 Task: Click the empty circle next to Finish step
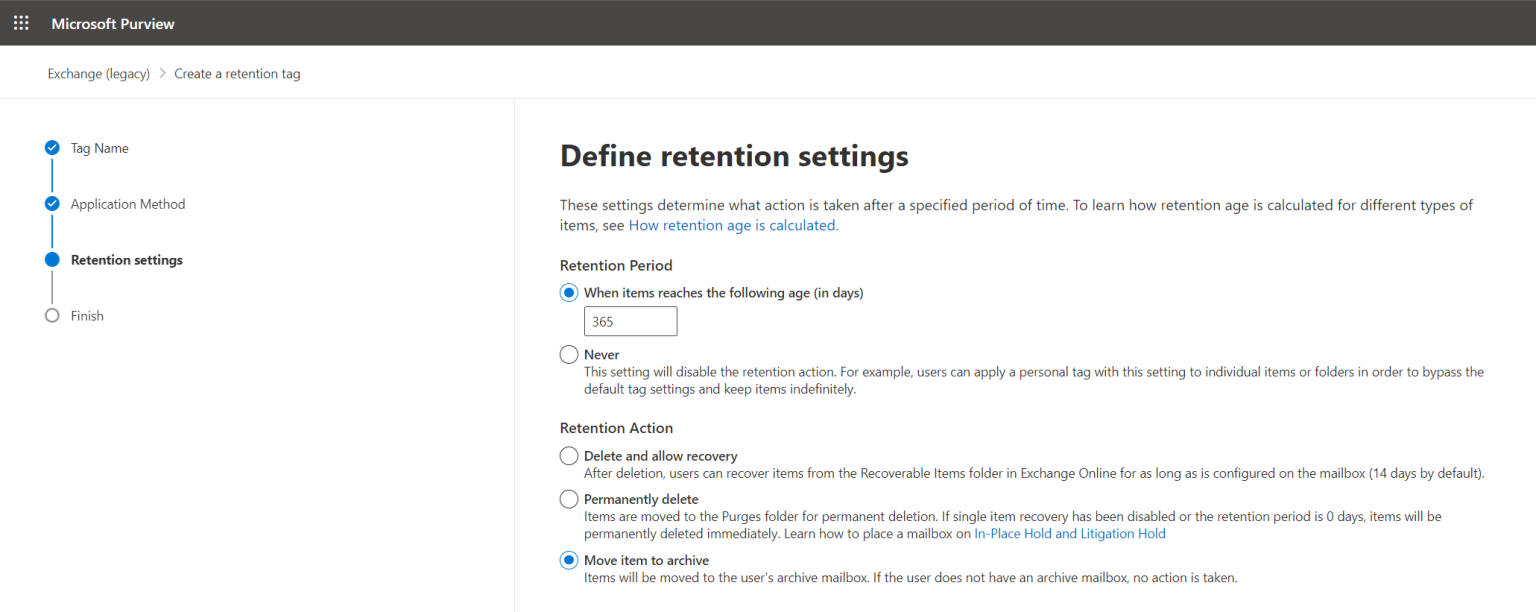pos(52,315)
